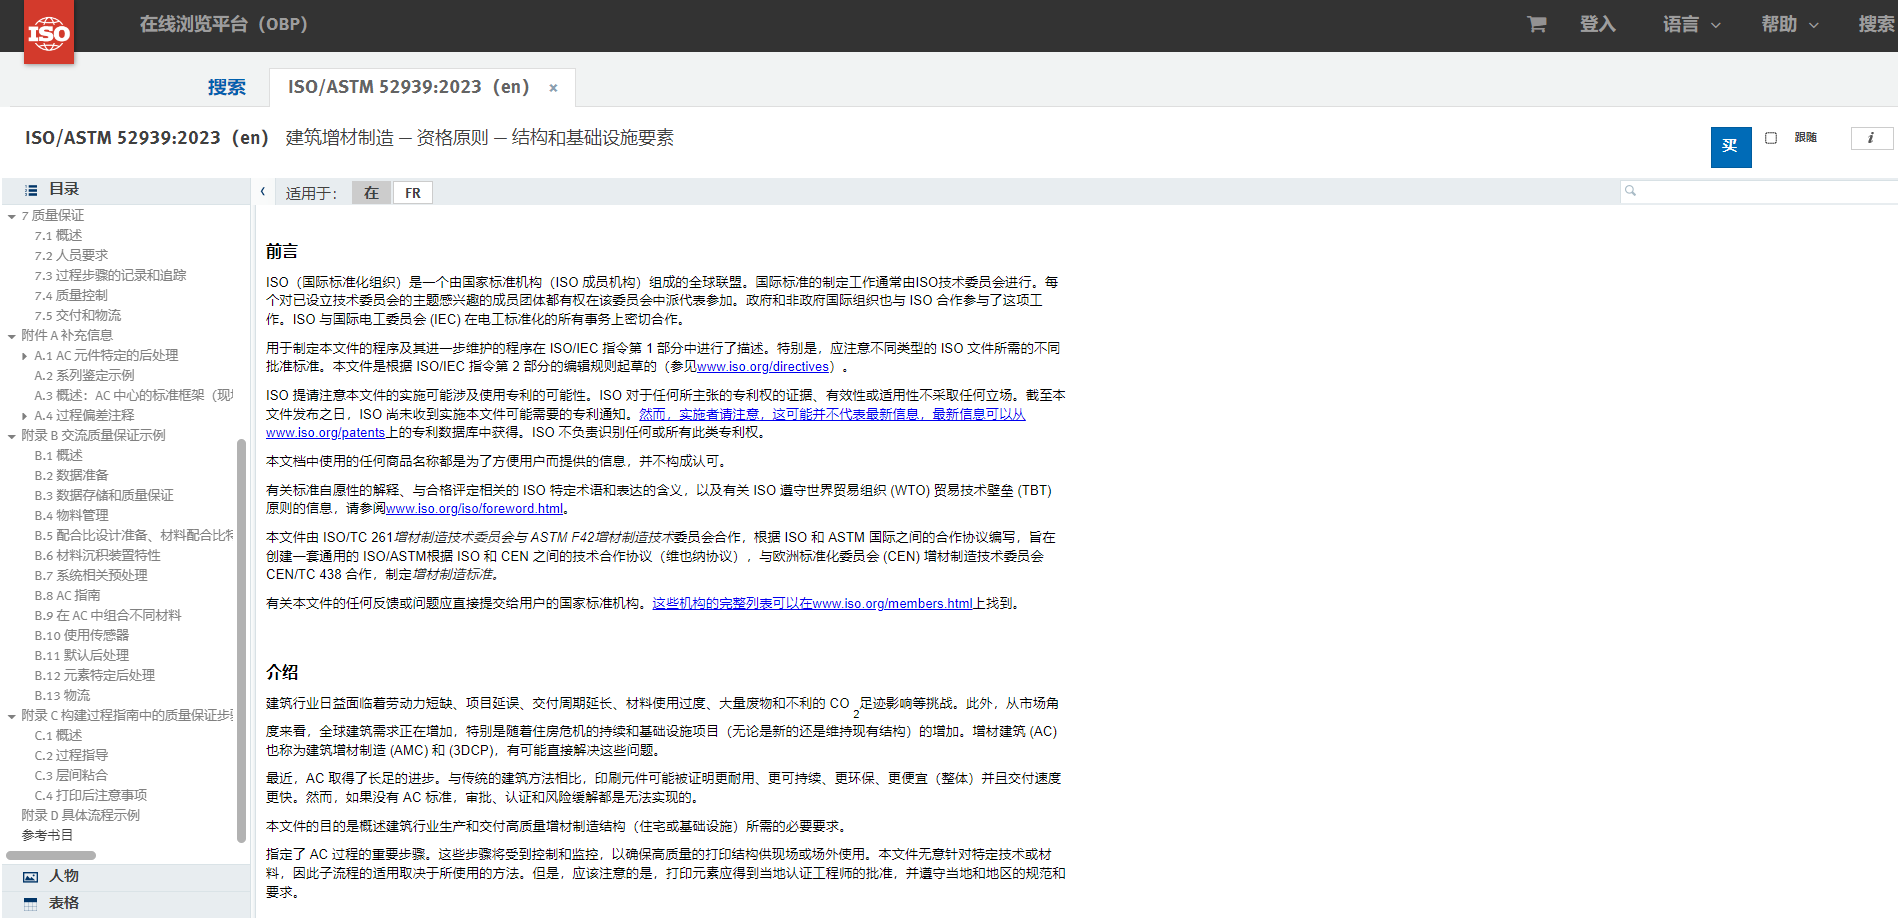1898x918 pixels.
Task: Click 搜索 in top right bar
Action: (x=1877, y=24)
